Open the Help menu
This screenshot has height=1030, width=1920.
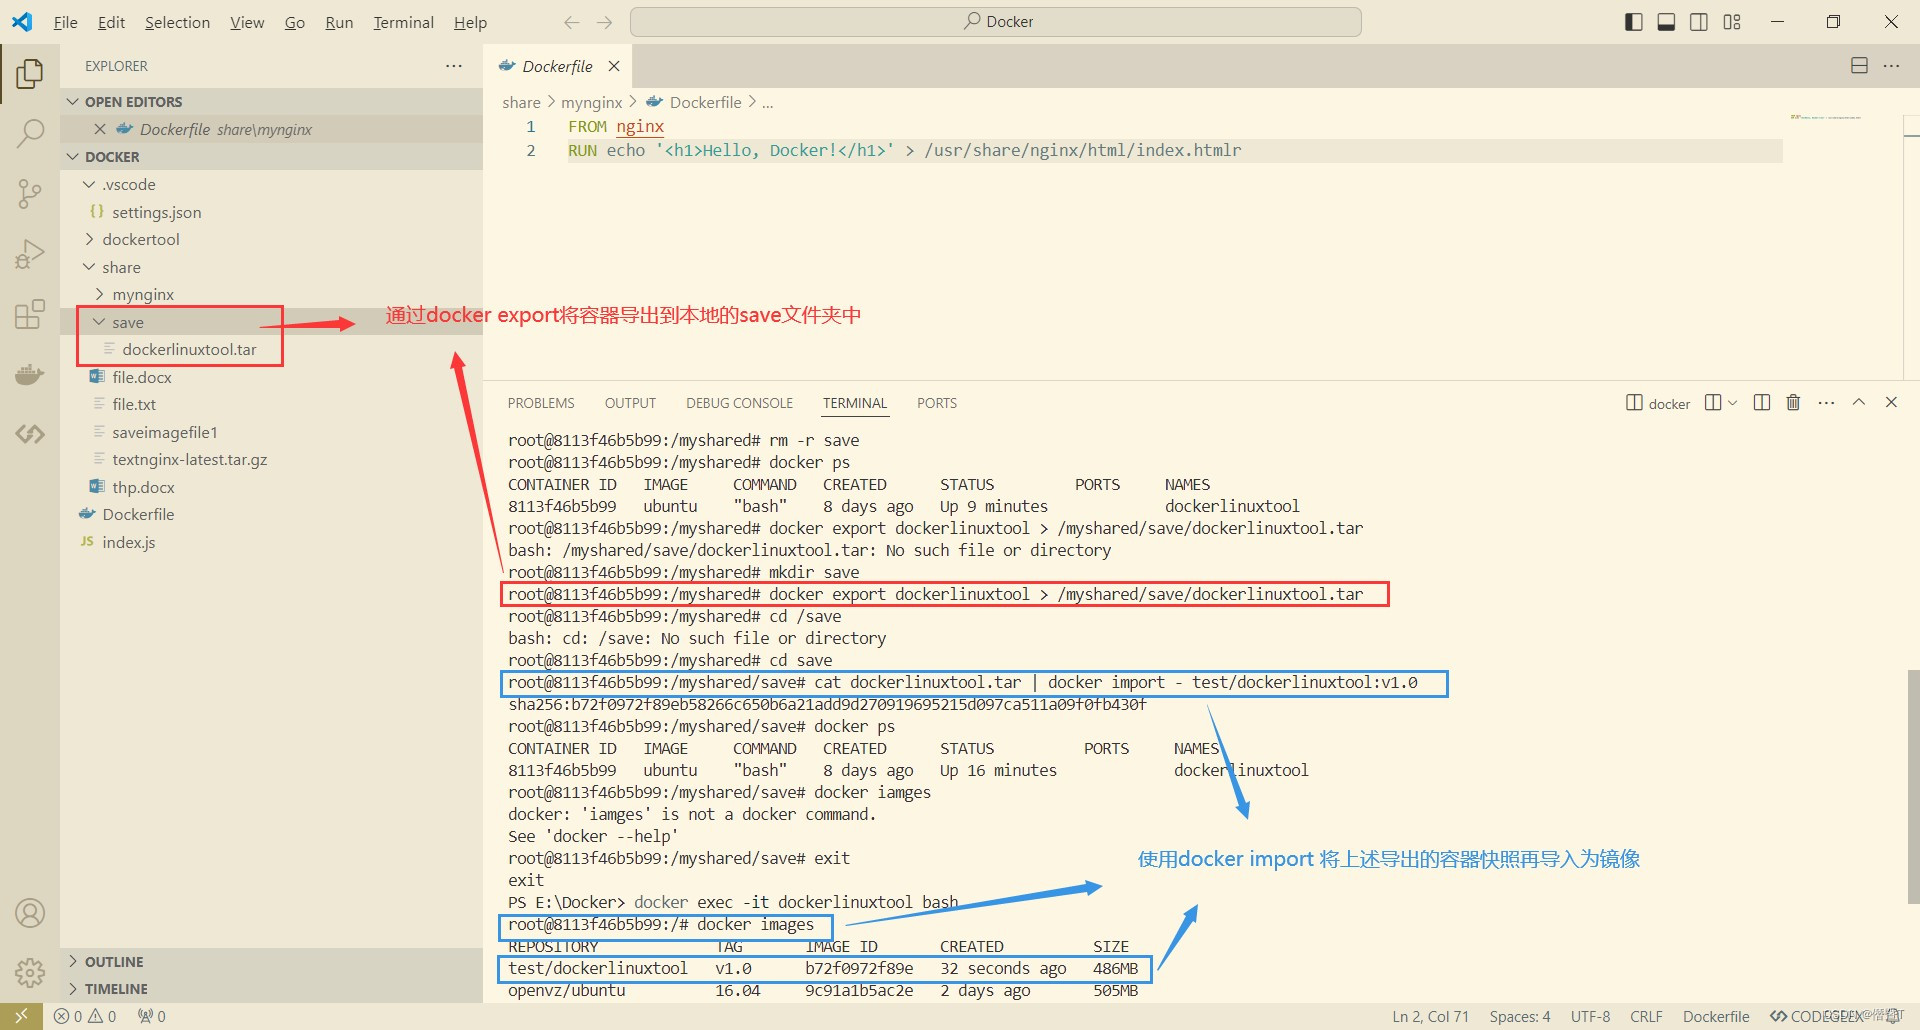(x=470, y=22)
